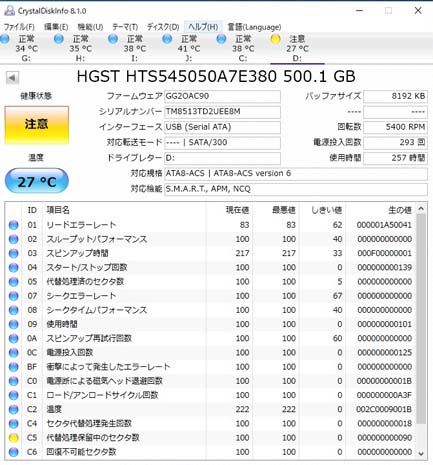This screenshot has height=465, width=433.
Task: Click the yellow 注意 health status button
Action: coord(37,125)
